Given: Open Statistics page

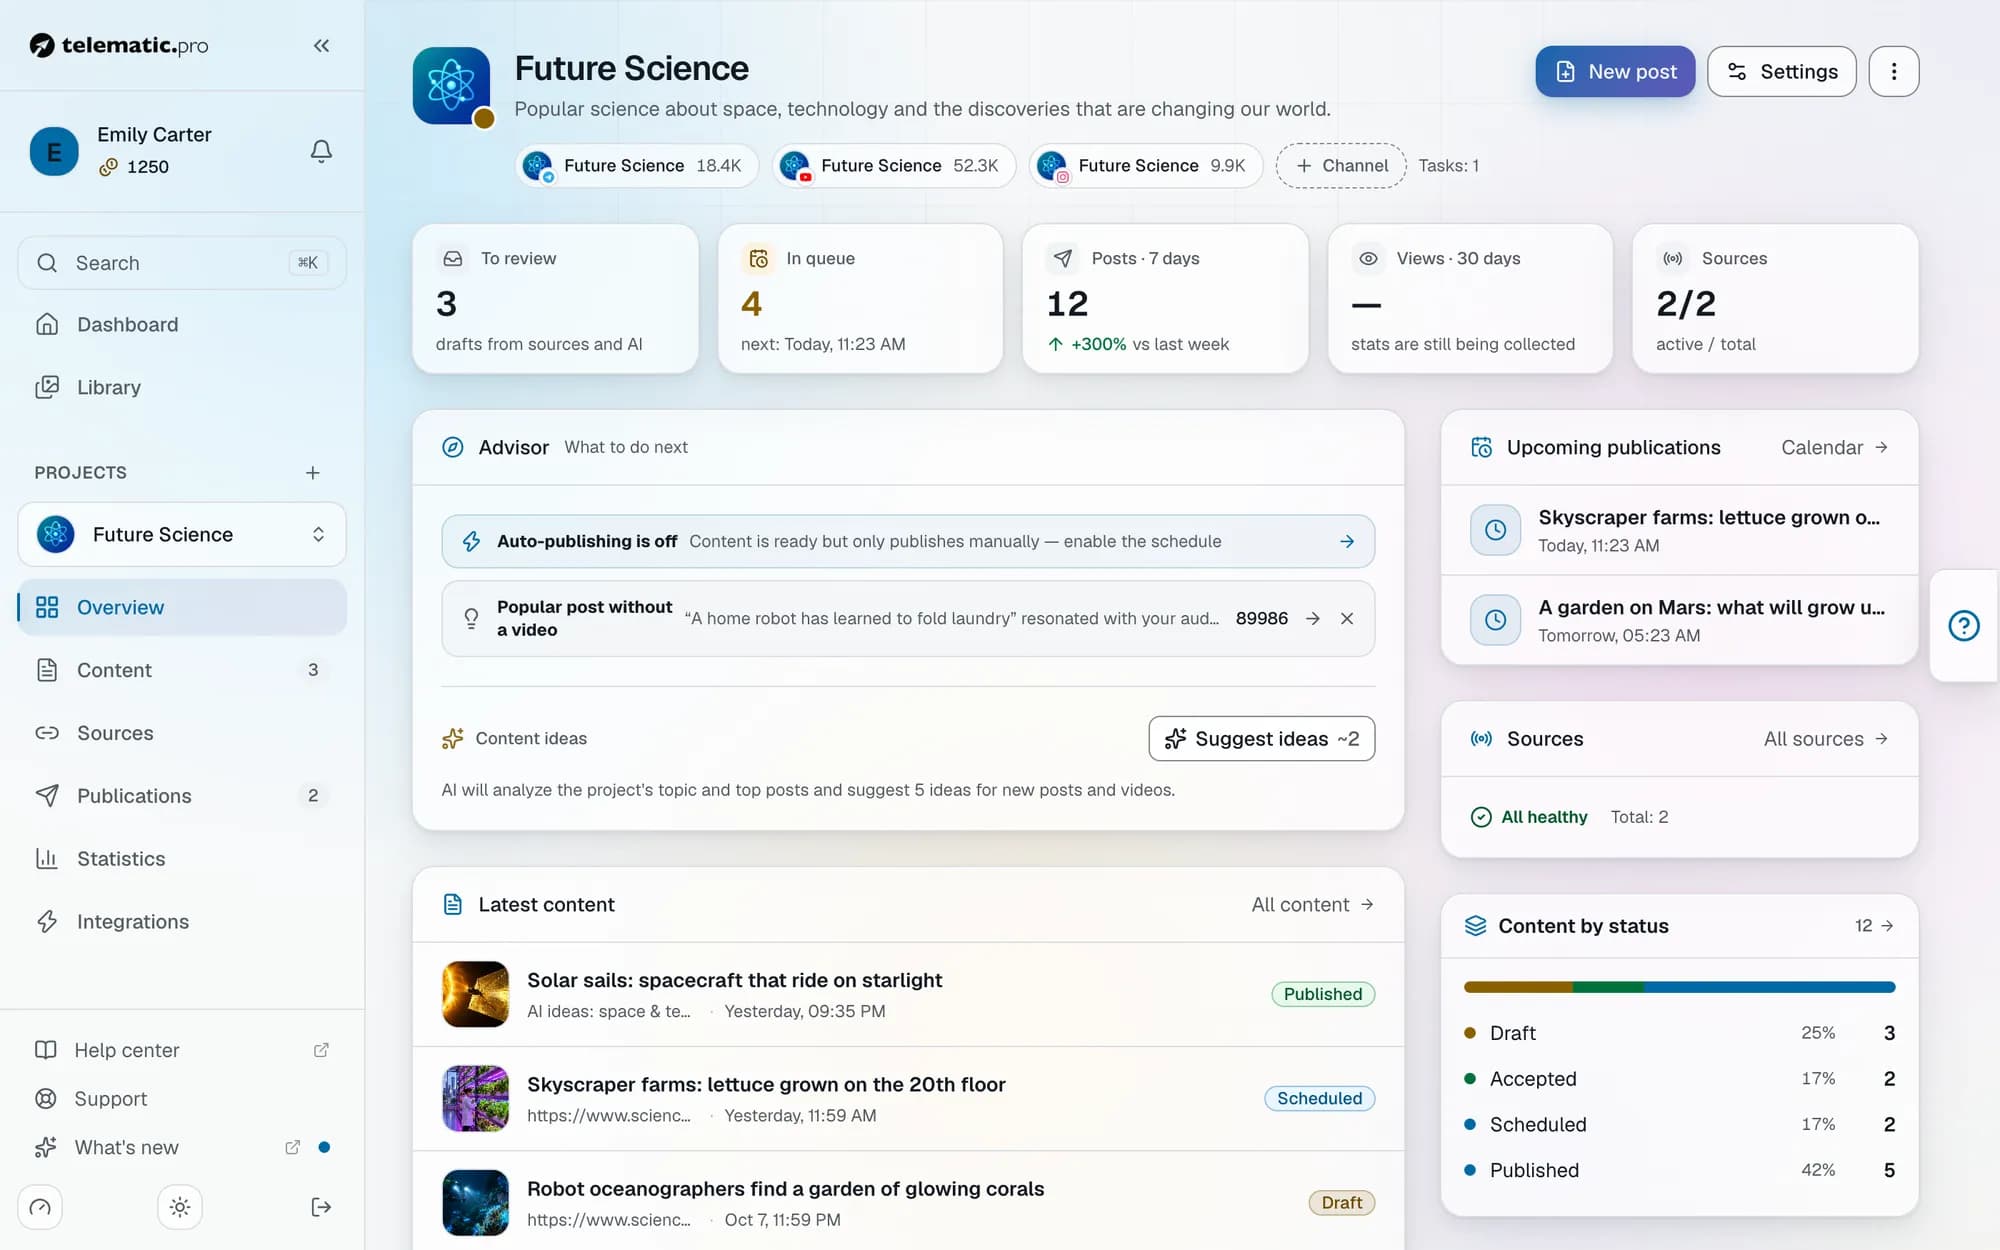Looking at the screenshot, I should click(182, 859).
